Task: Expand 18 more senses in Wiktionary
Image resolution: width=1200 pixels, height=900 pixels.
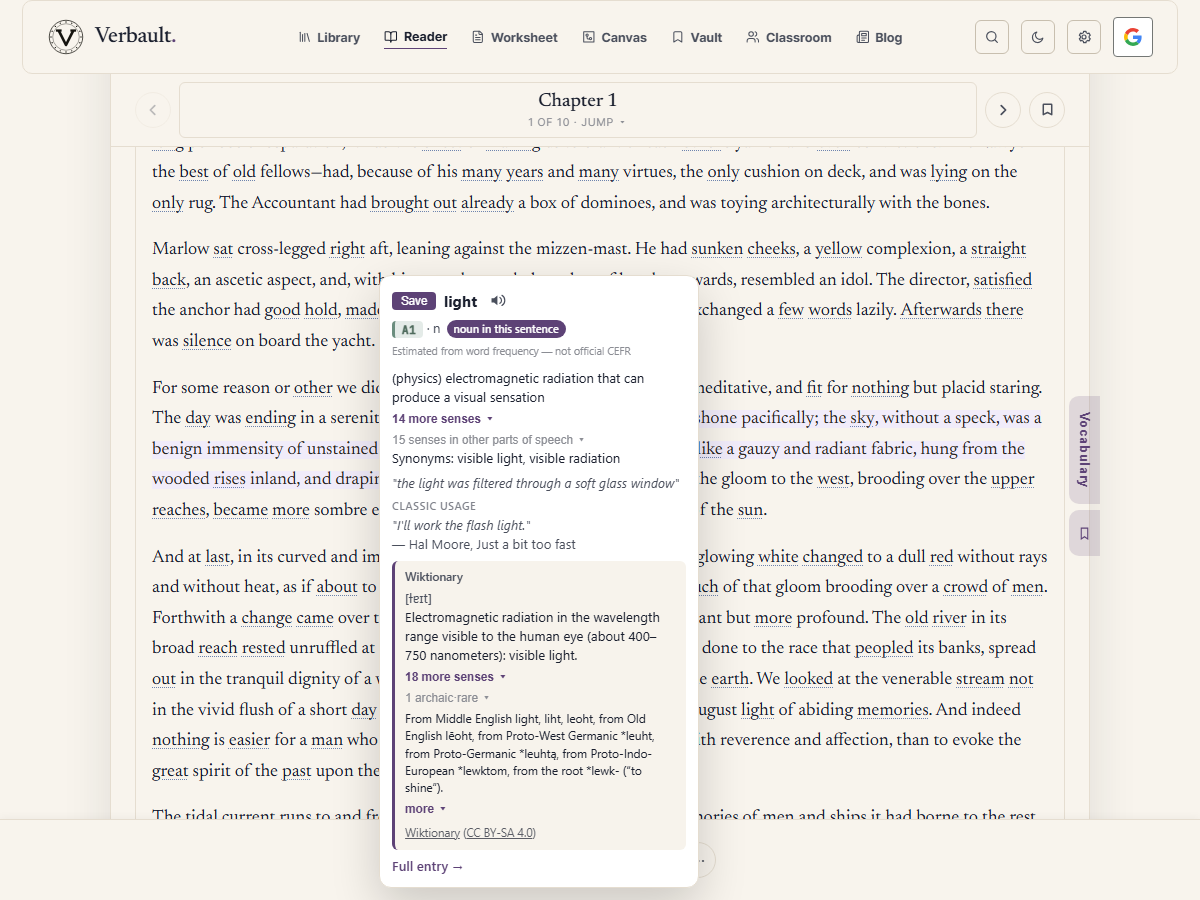Action: (455, 677)
